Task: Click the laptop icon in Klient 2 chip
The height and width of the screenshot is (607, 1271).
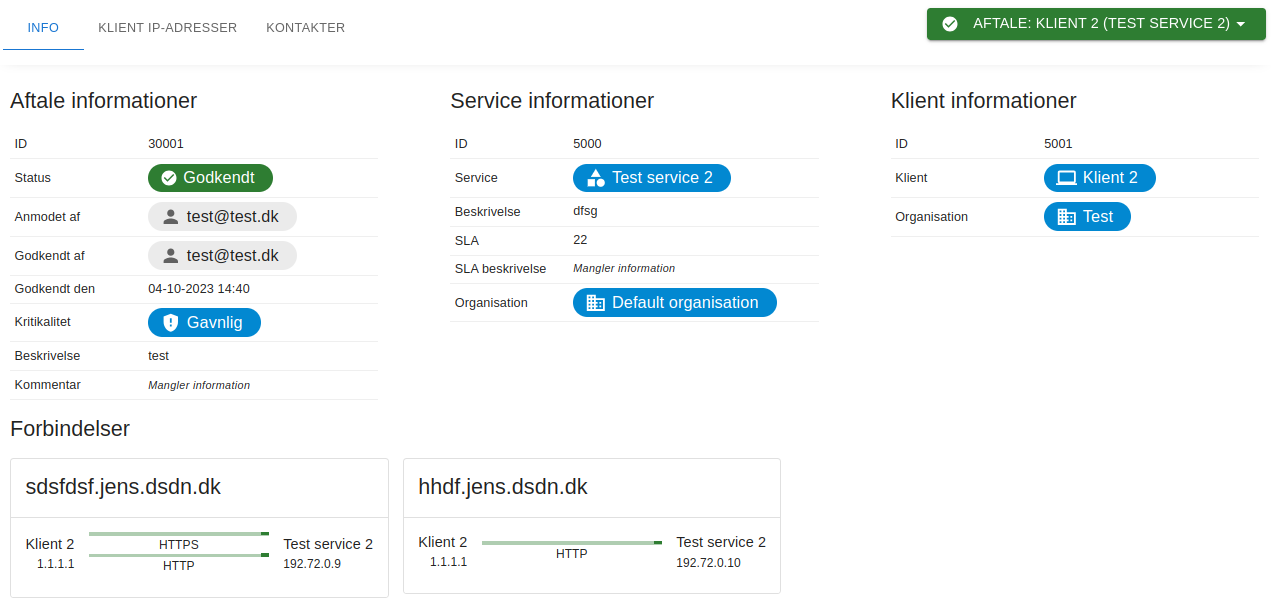Action: click(x=1066, y=178)
